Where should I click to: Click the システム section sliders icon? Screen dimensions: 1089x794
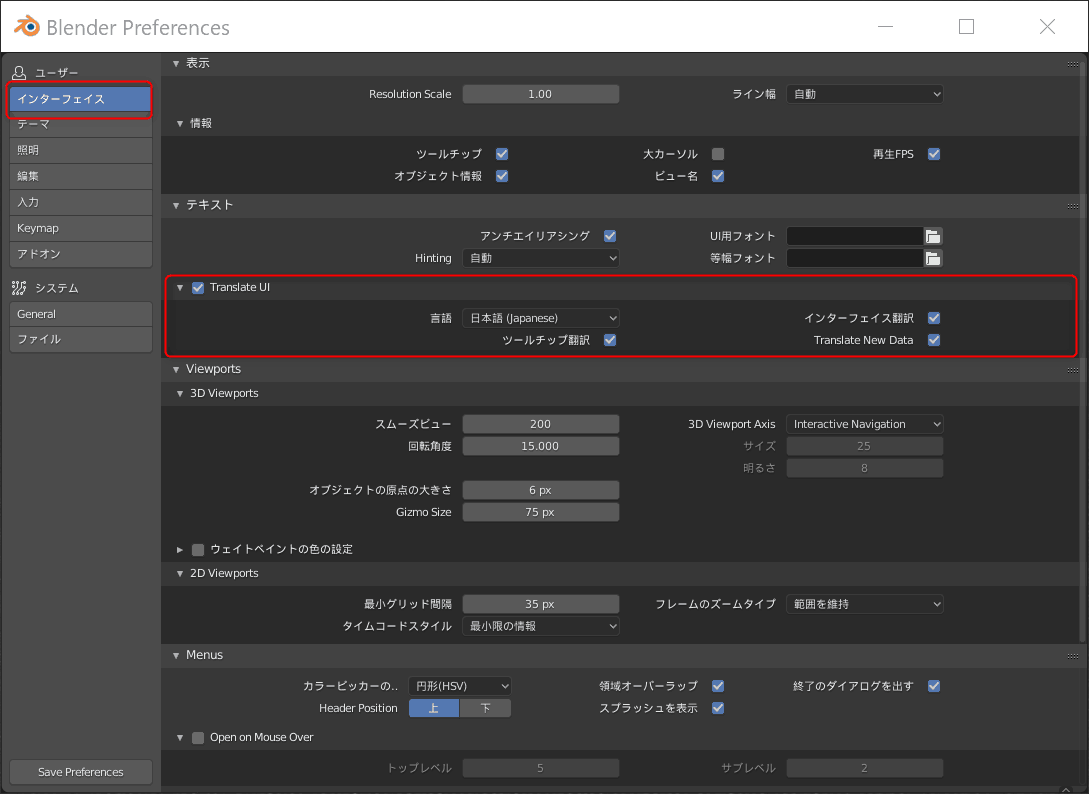tap(19, 288)
